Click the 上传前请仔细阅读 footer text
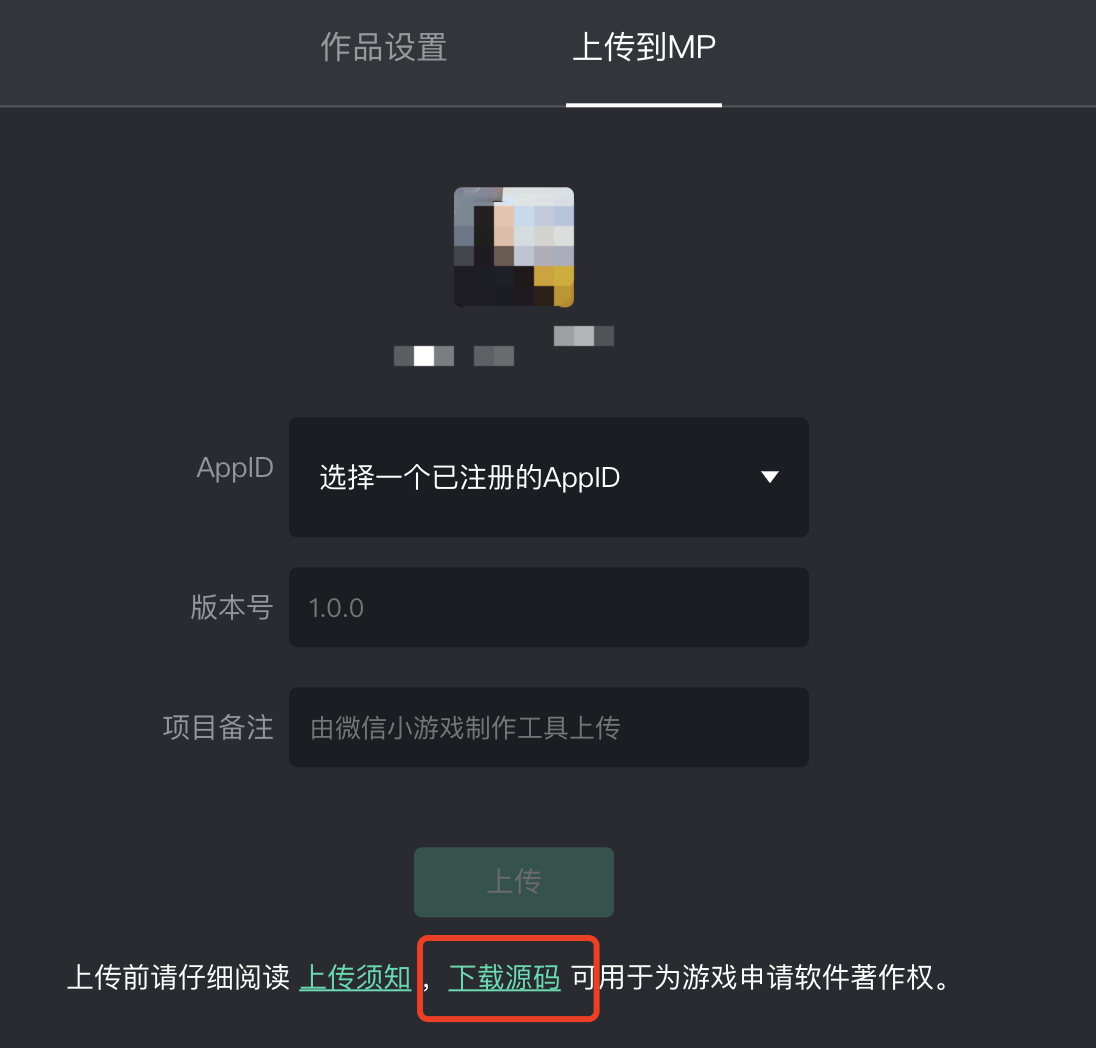Viewport: 1096px width, 1048px height. (x=178, y=977)
